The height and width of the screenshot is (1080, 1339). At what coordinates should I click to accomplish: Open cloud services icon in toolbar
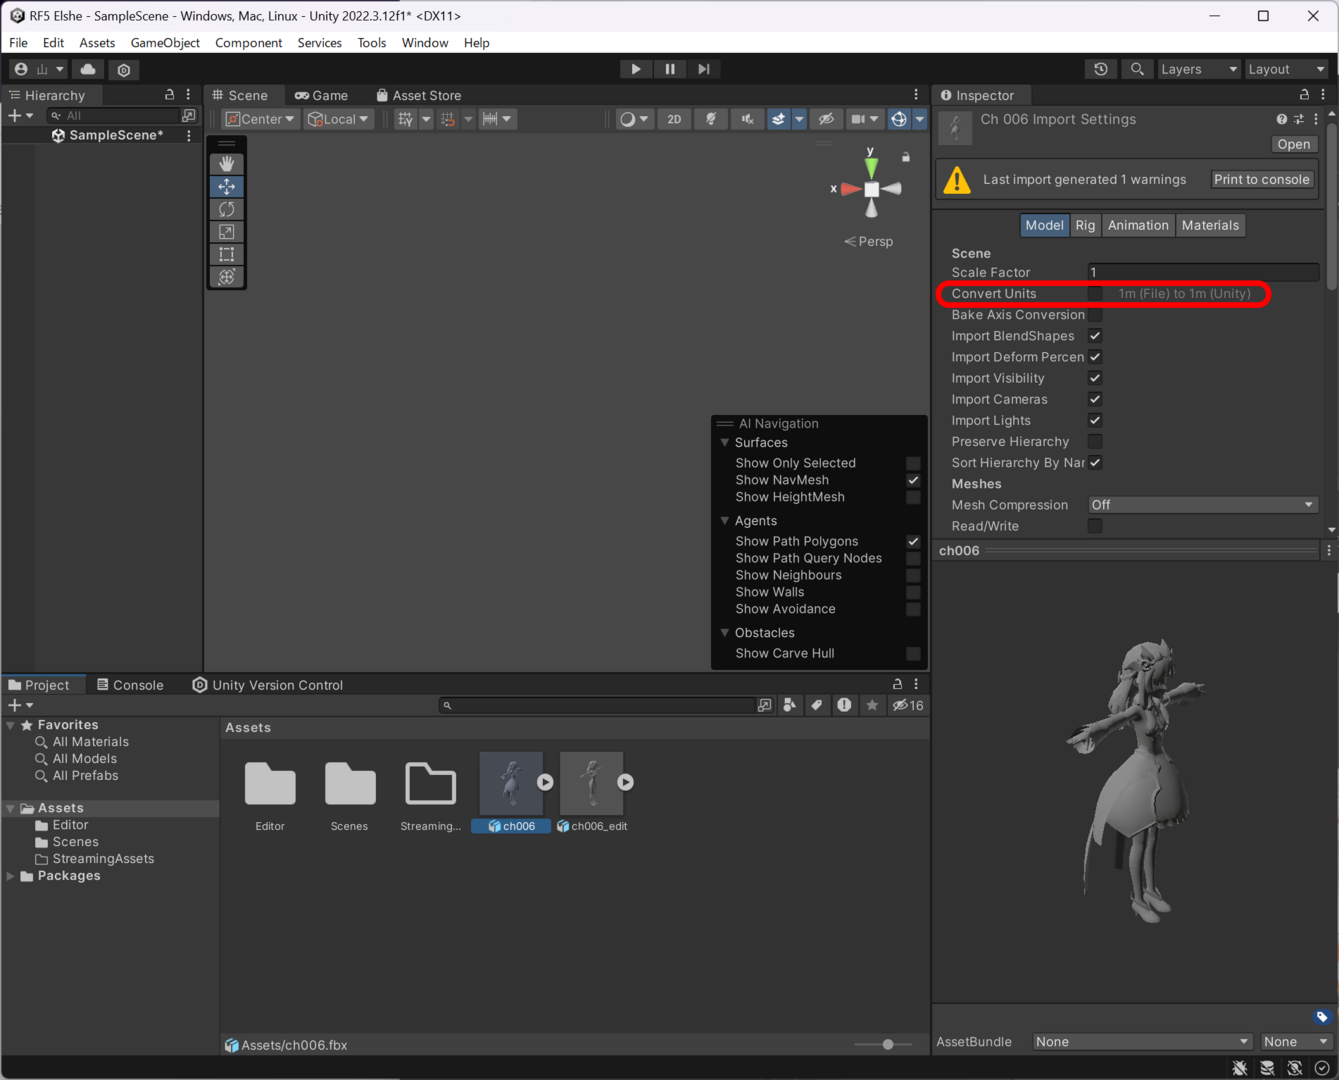[88, 69]
